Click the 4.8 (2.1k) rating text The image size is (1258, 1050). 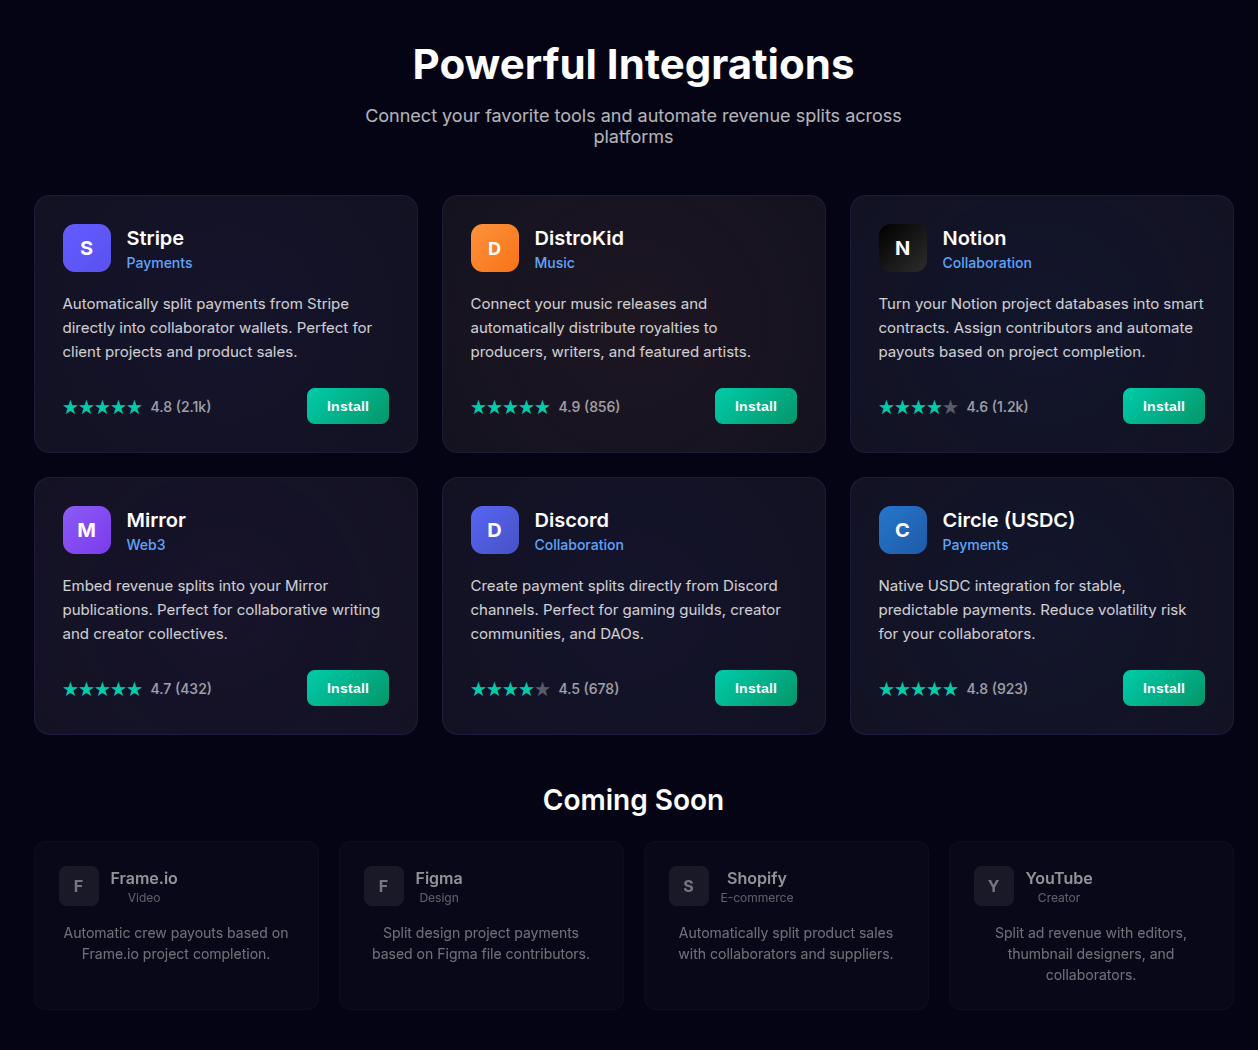[x=181, y=407]
